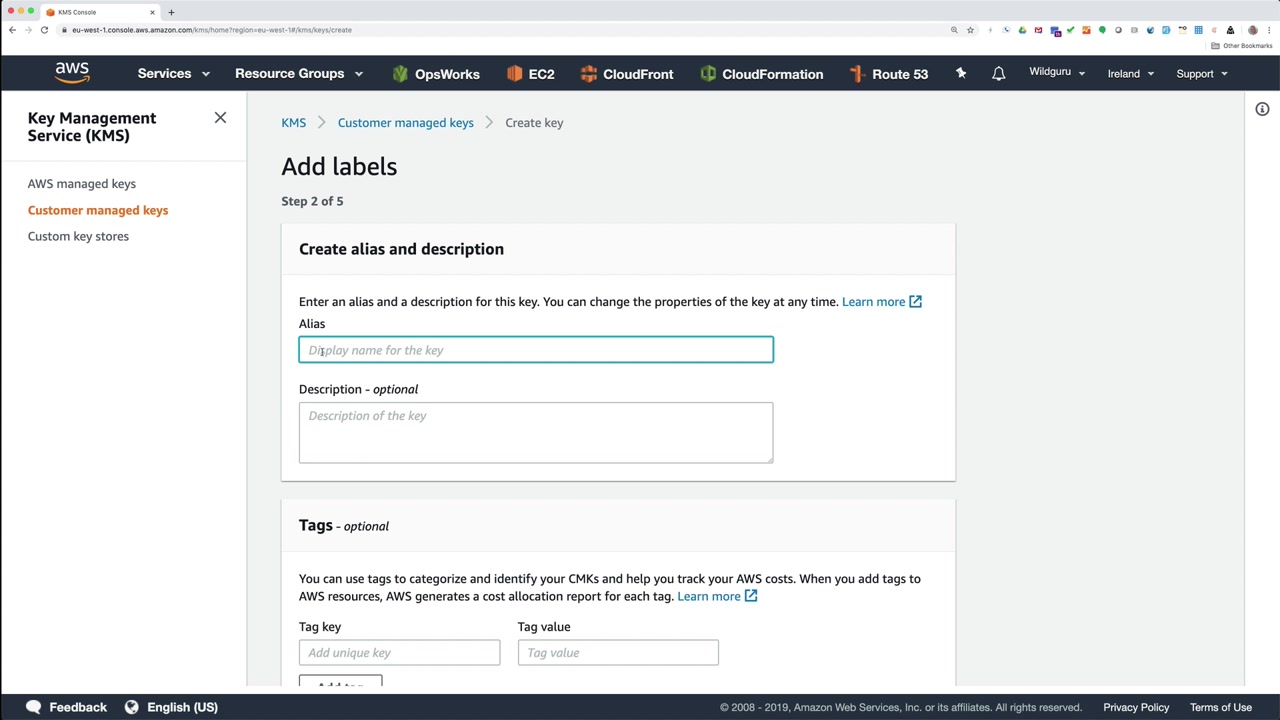Select AWS managed keys in sidebar
1280x720 pixels.
82,184
